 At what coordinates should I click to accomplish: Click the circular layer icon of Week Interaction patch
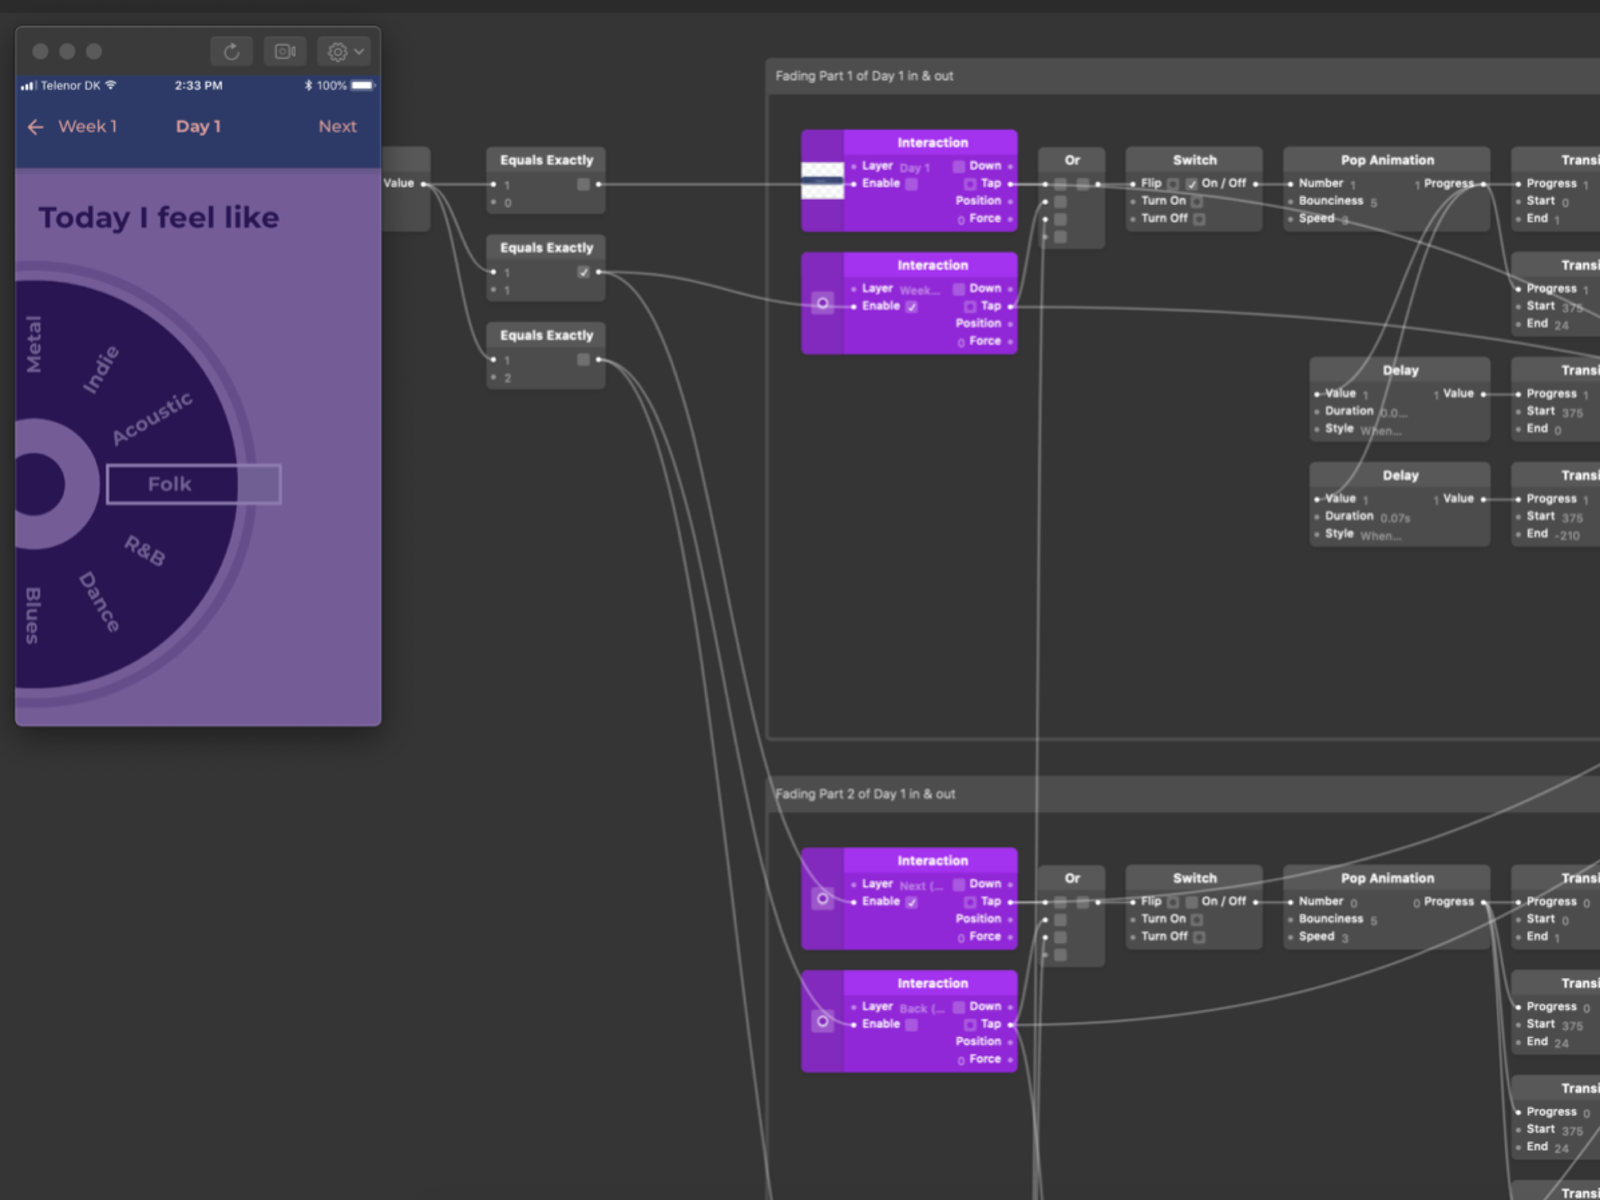coord(822,303)
